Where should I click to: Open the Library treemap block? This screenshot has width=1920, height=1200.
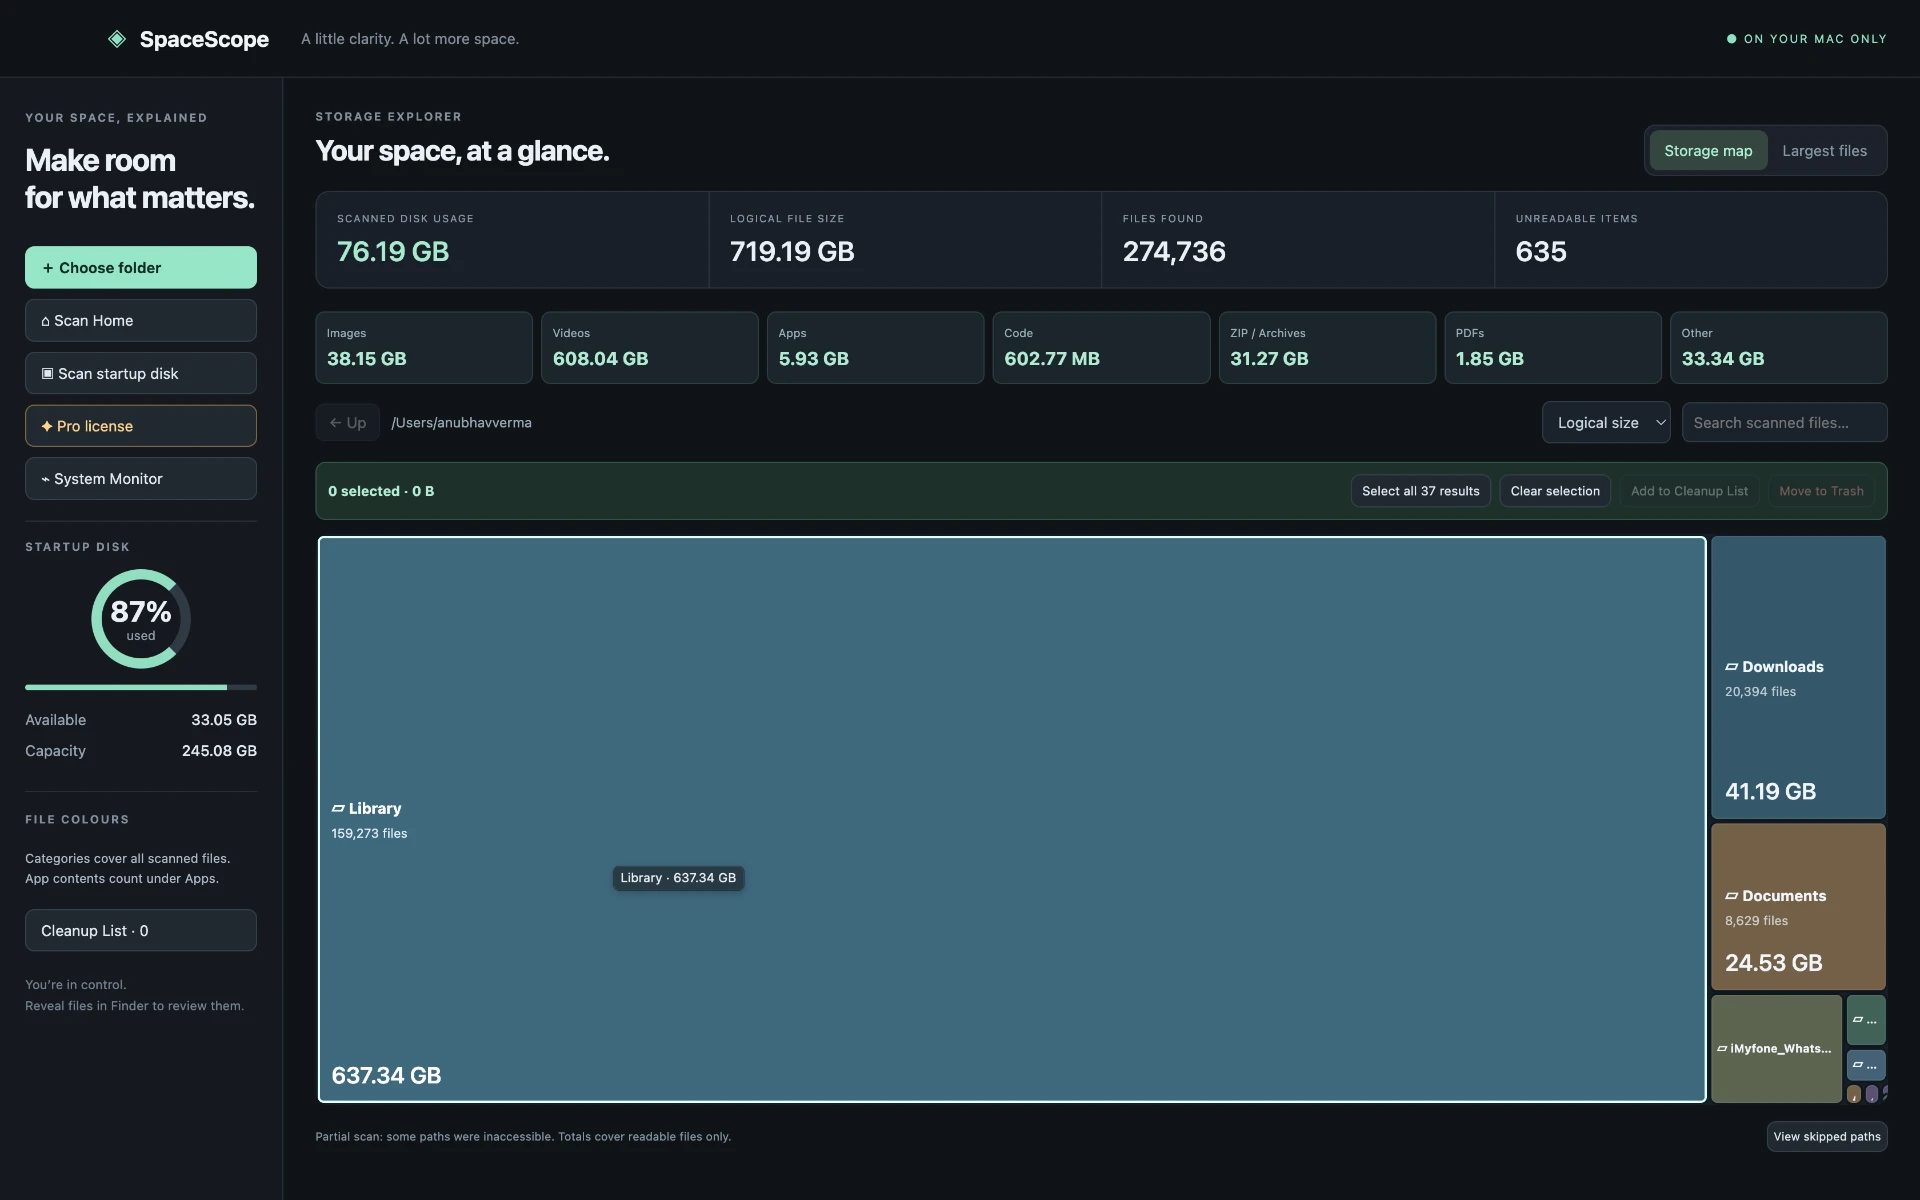[1012, 819]
